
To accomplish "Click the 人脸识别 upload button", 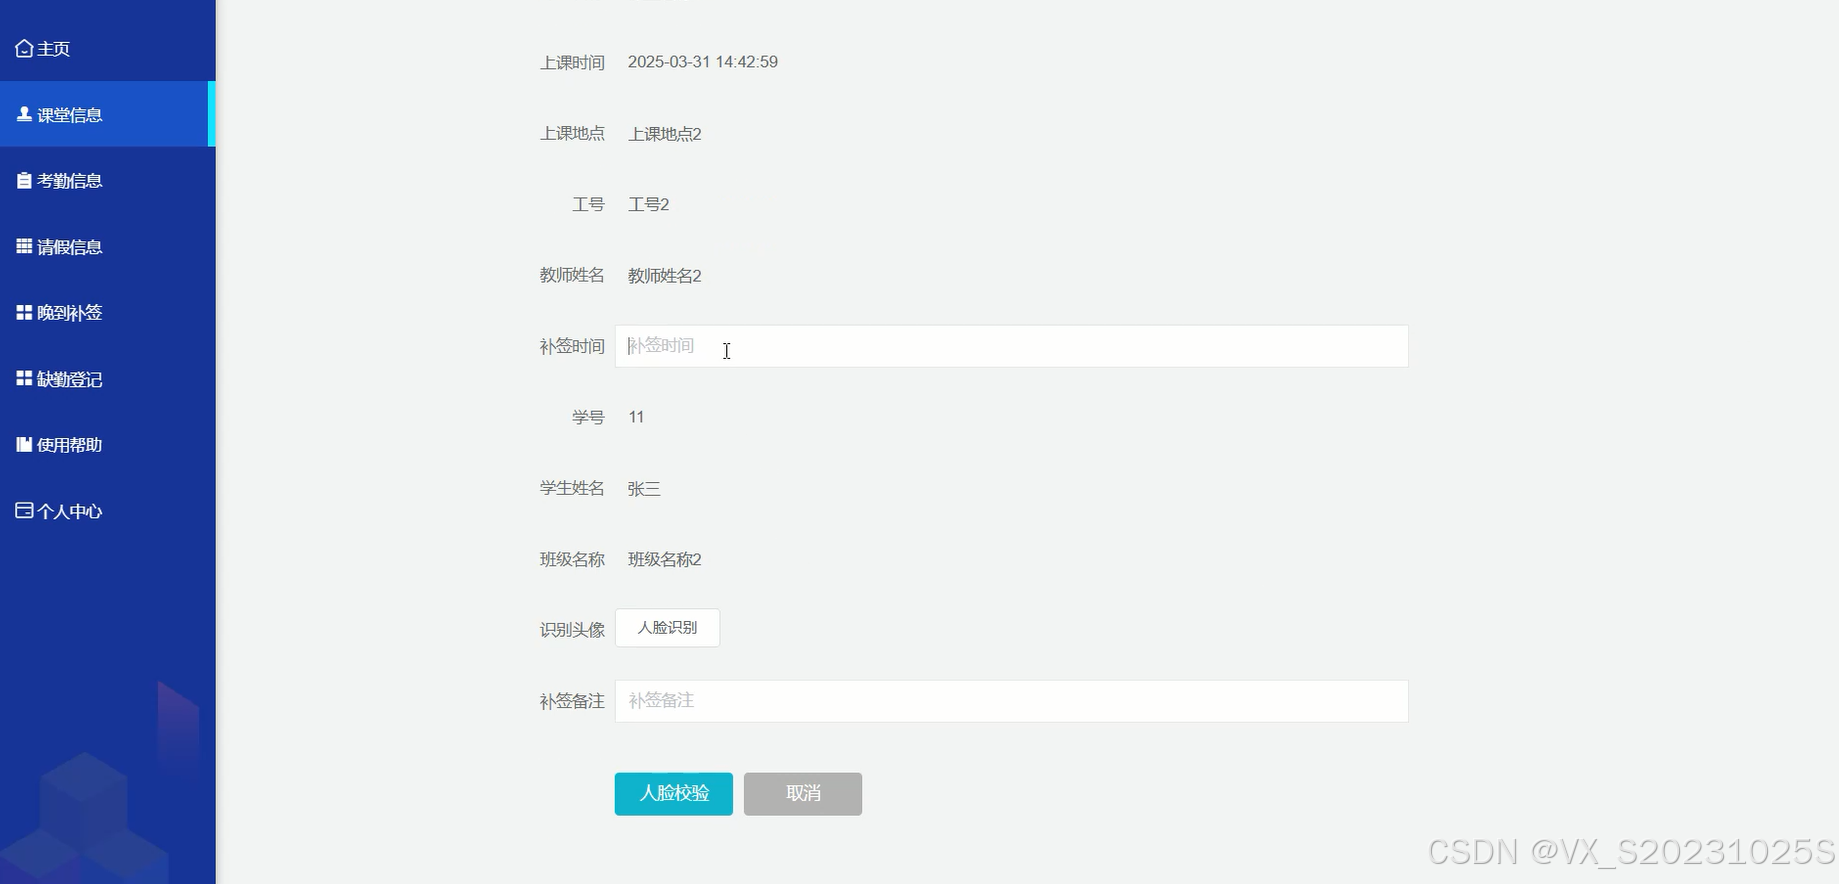I will pos(667,628).
